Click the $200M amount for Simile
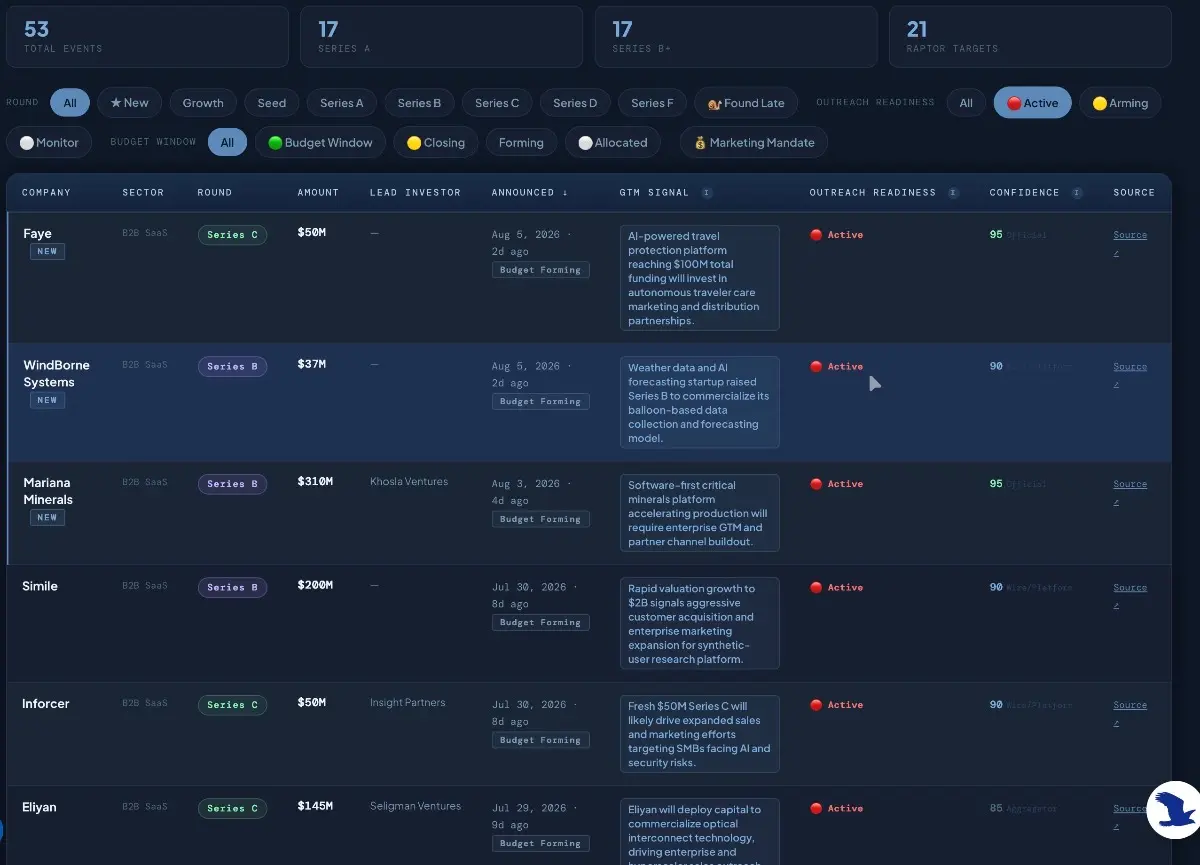The image size is (1200, 865). 315,585
